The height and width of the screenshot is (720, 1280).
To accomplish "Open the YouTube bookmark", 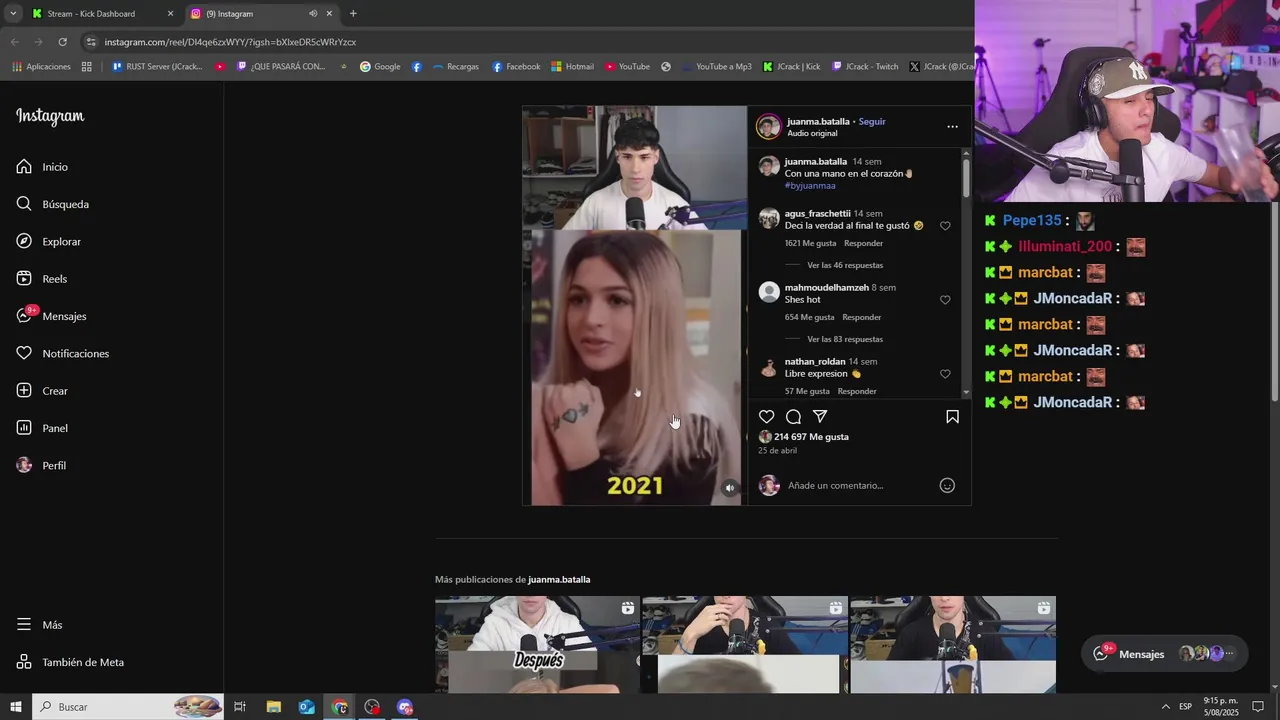I will click(x=626, y=67).
